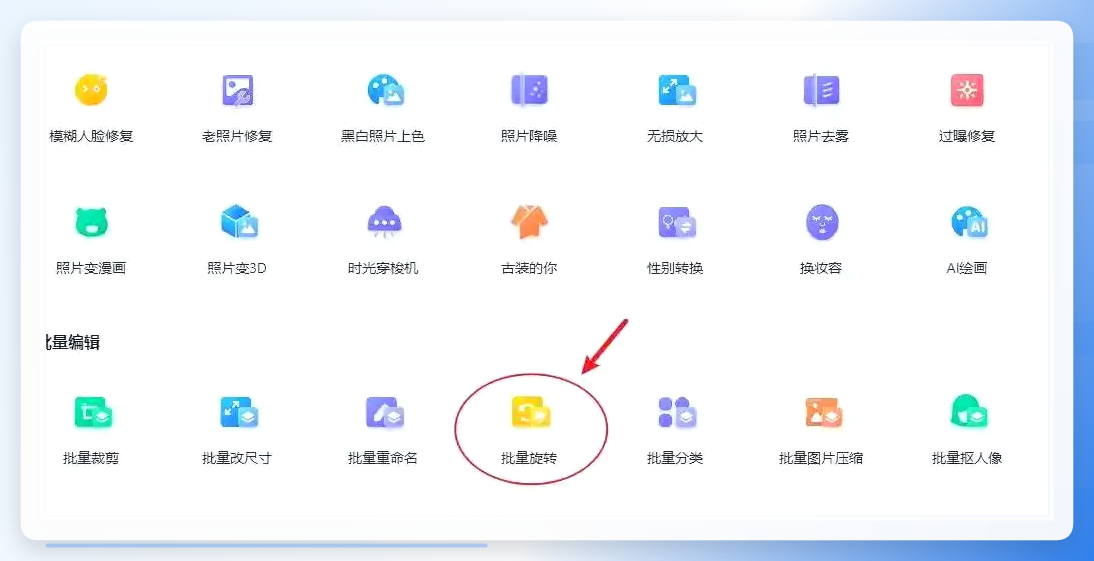Click the 批量抠人像 text label

click(967, 458)
